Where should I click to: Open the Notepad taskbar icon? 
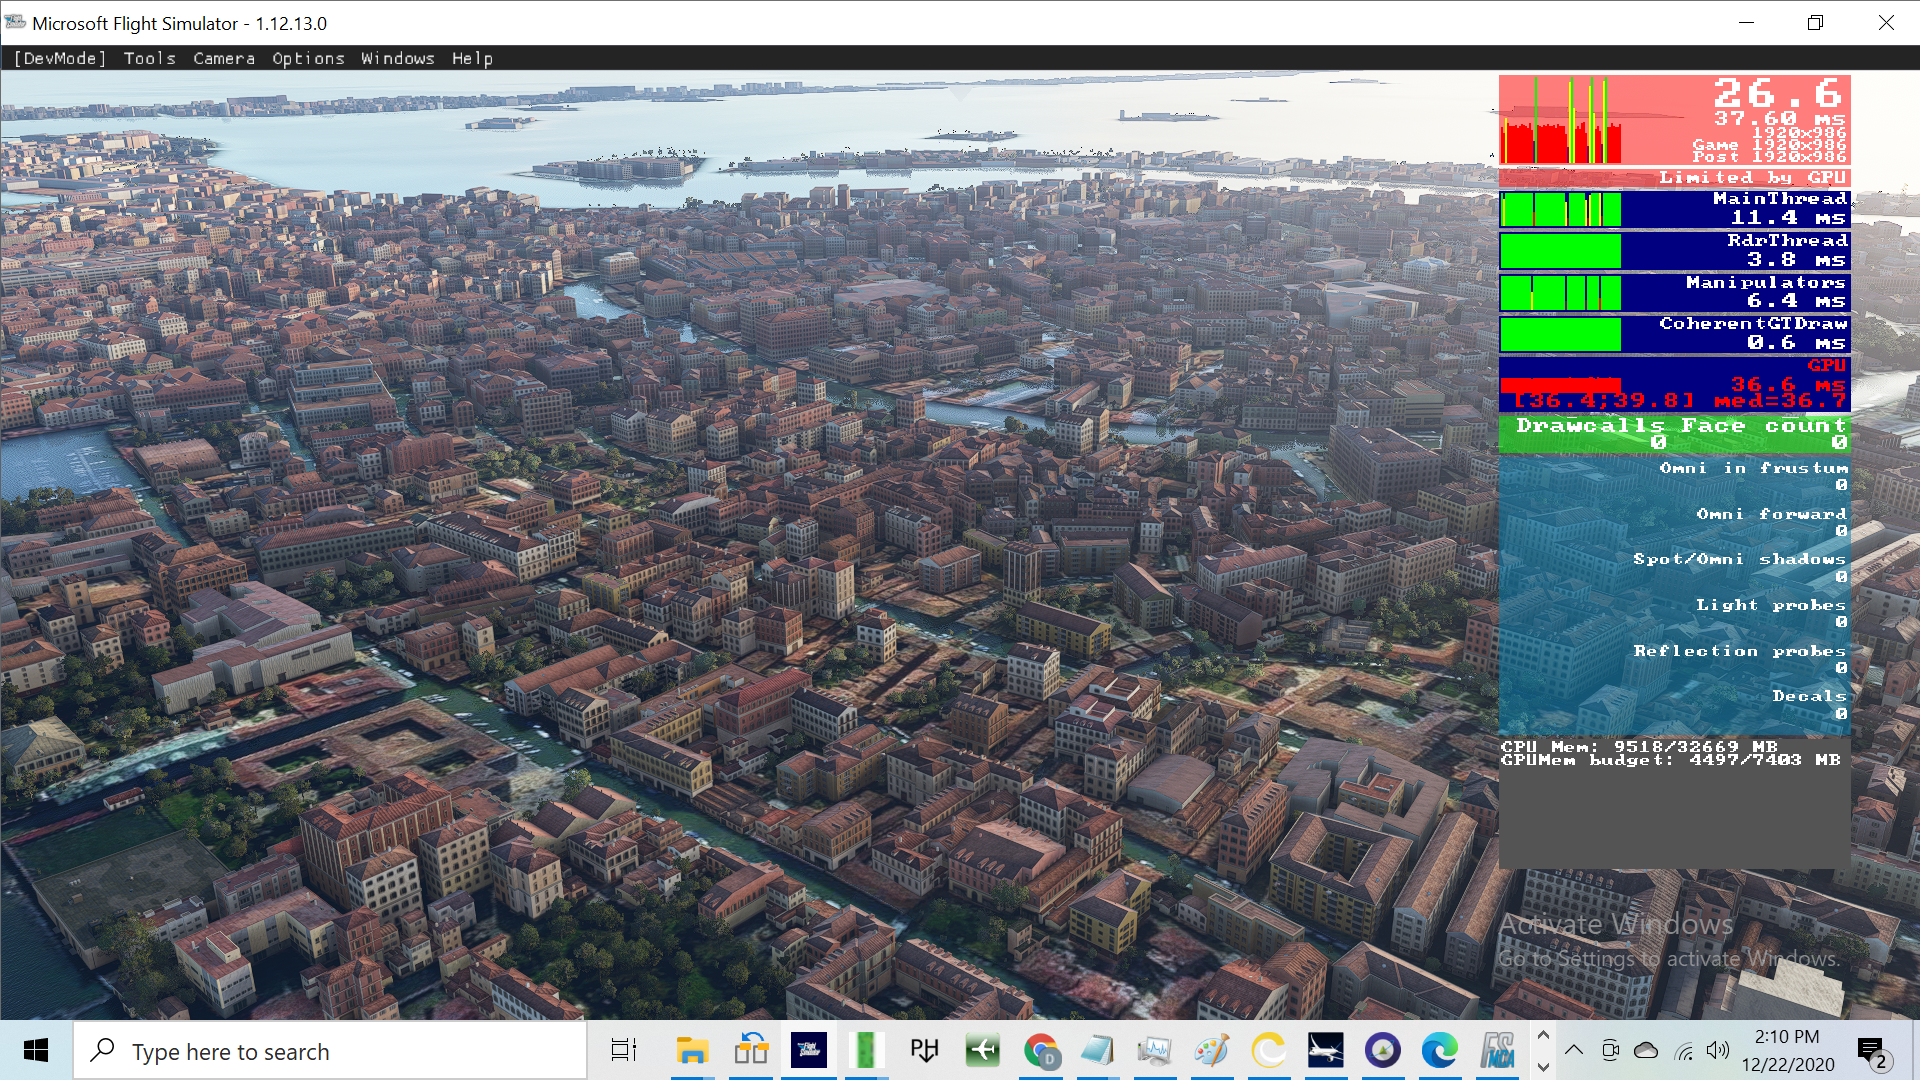(x=1097, y=1051)
